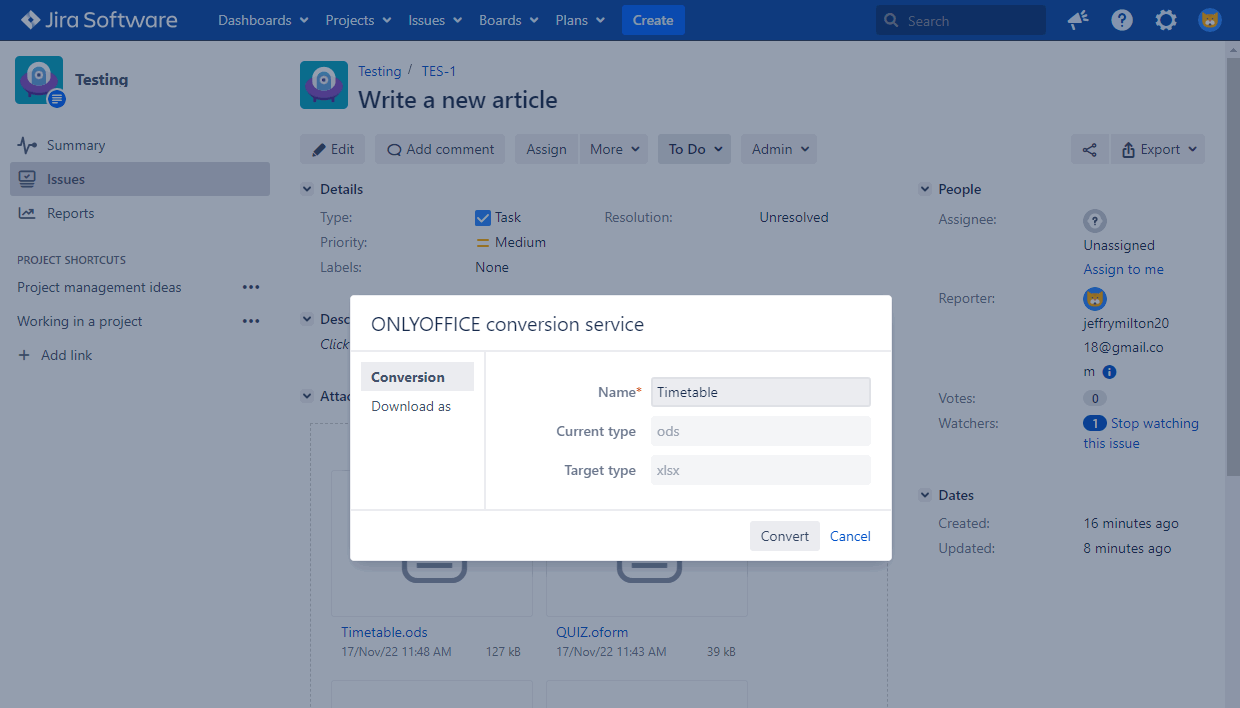The width and height of the screenshot is (1240, 708).
Task: Click the Name input field
Action: [x=760, y=392]
